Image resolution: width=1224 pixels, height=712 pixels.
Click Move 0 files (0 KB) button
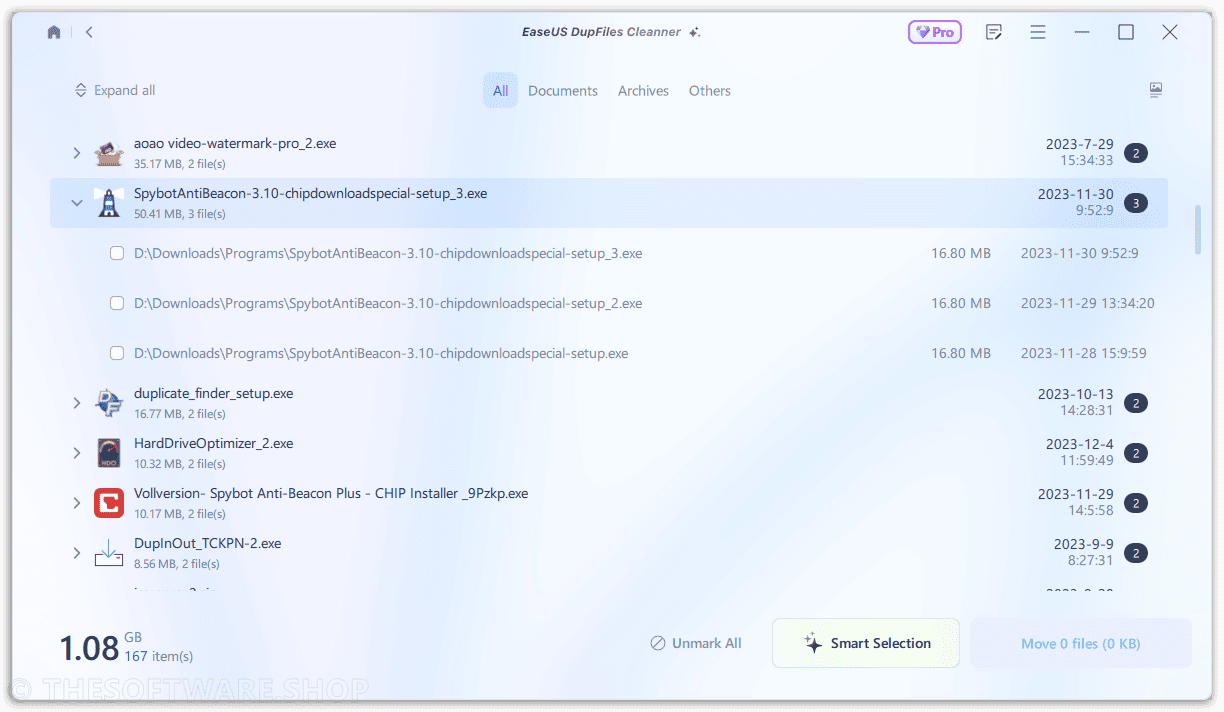[1081, 643]
